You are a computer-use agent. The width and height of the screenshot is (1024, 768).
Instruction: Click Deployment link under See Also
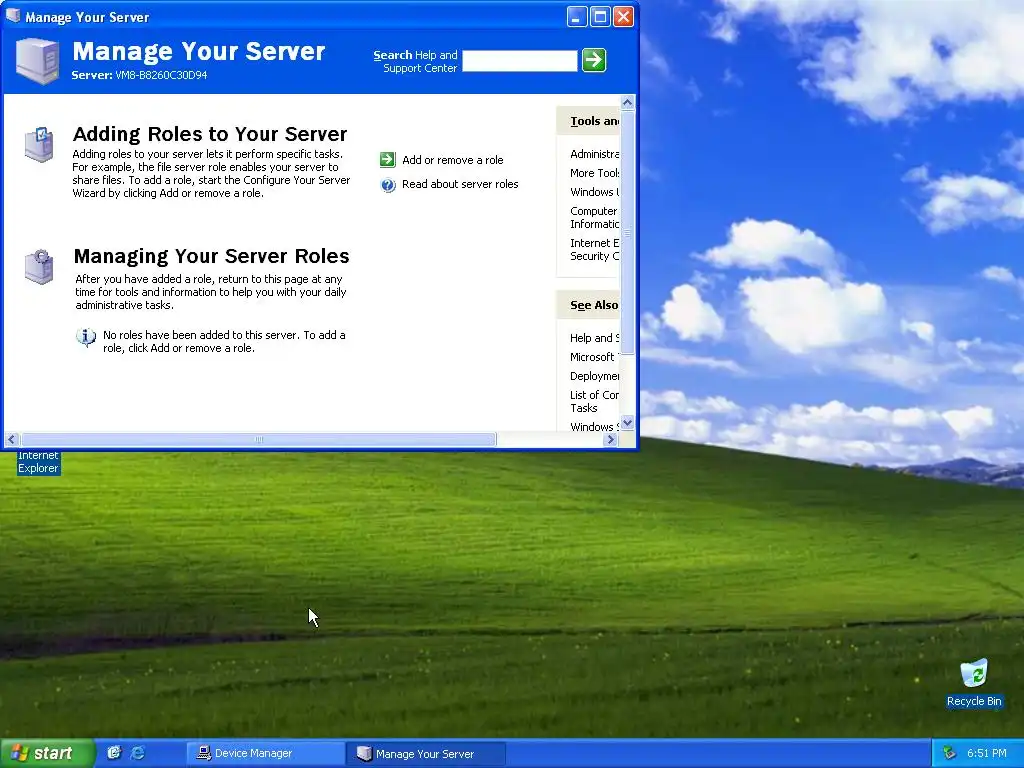click(594, 376)
